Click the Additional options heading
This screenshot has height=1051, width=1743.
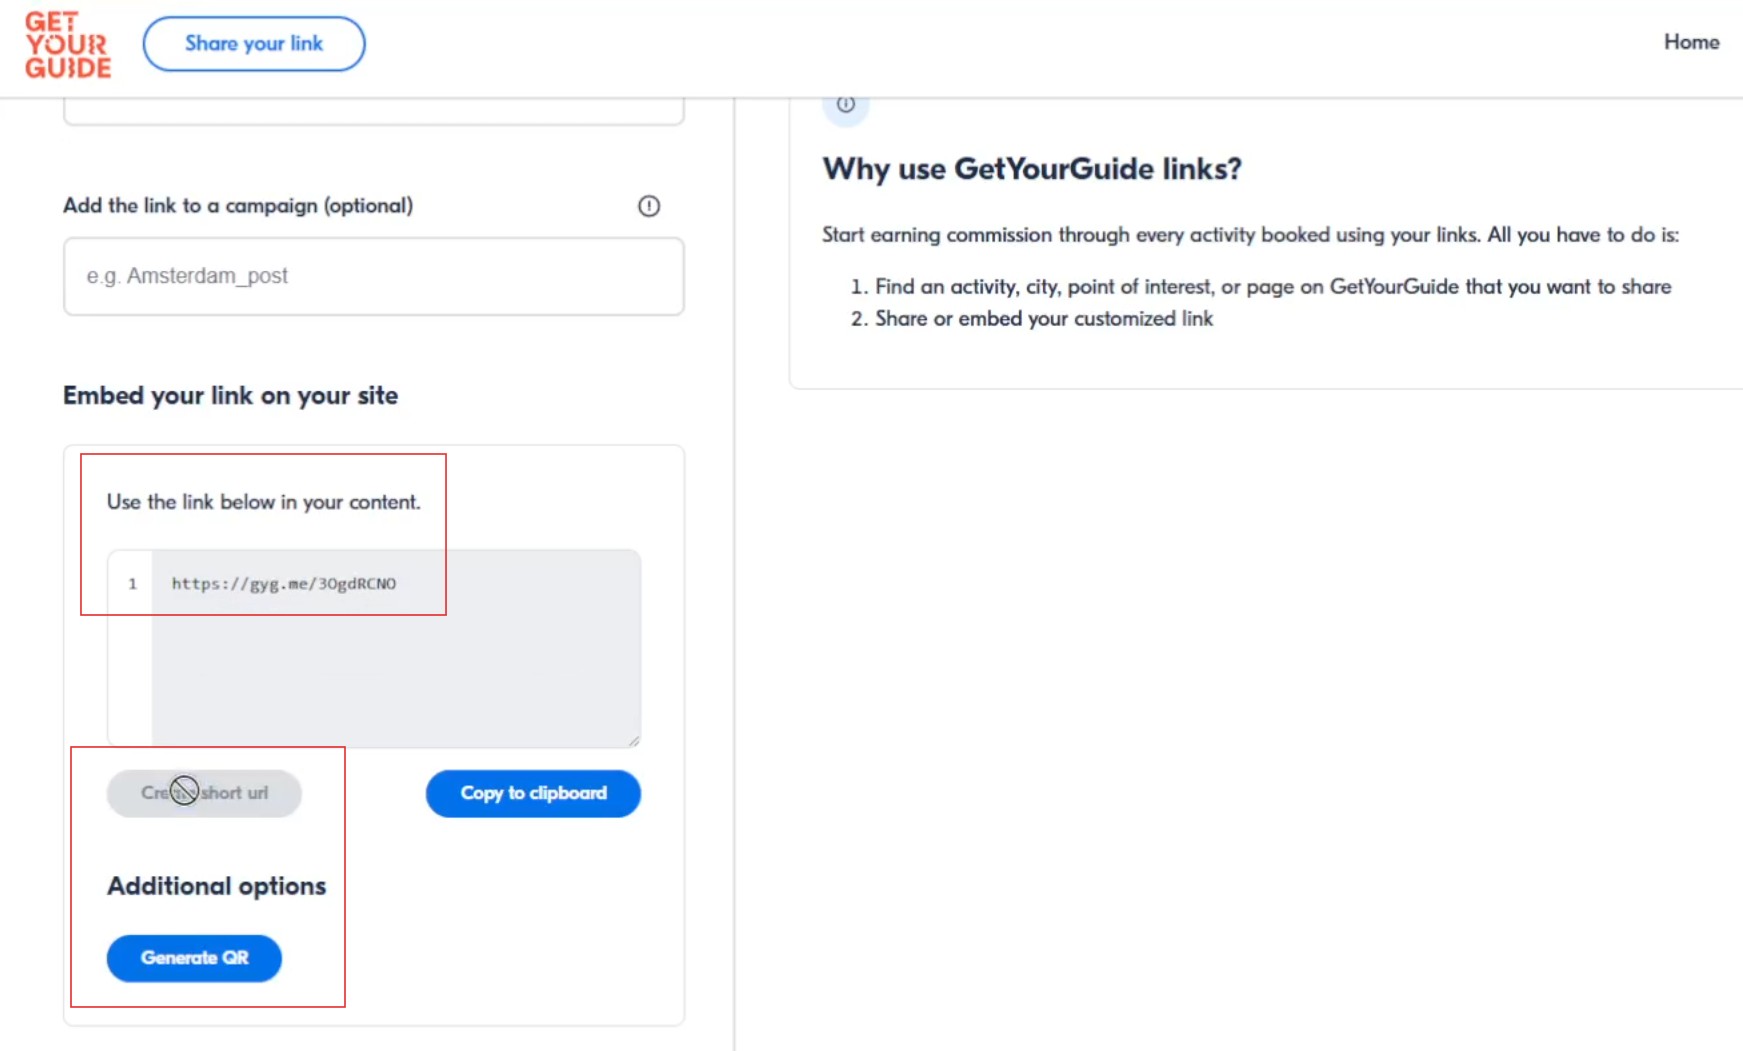click(216, 886)
